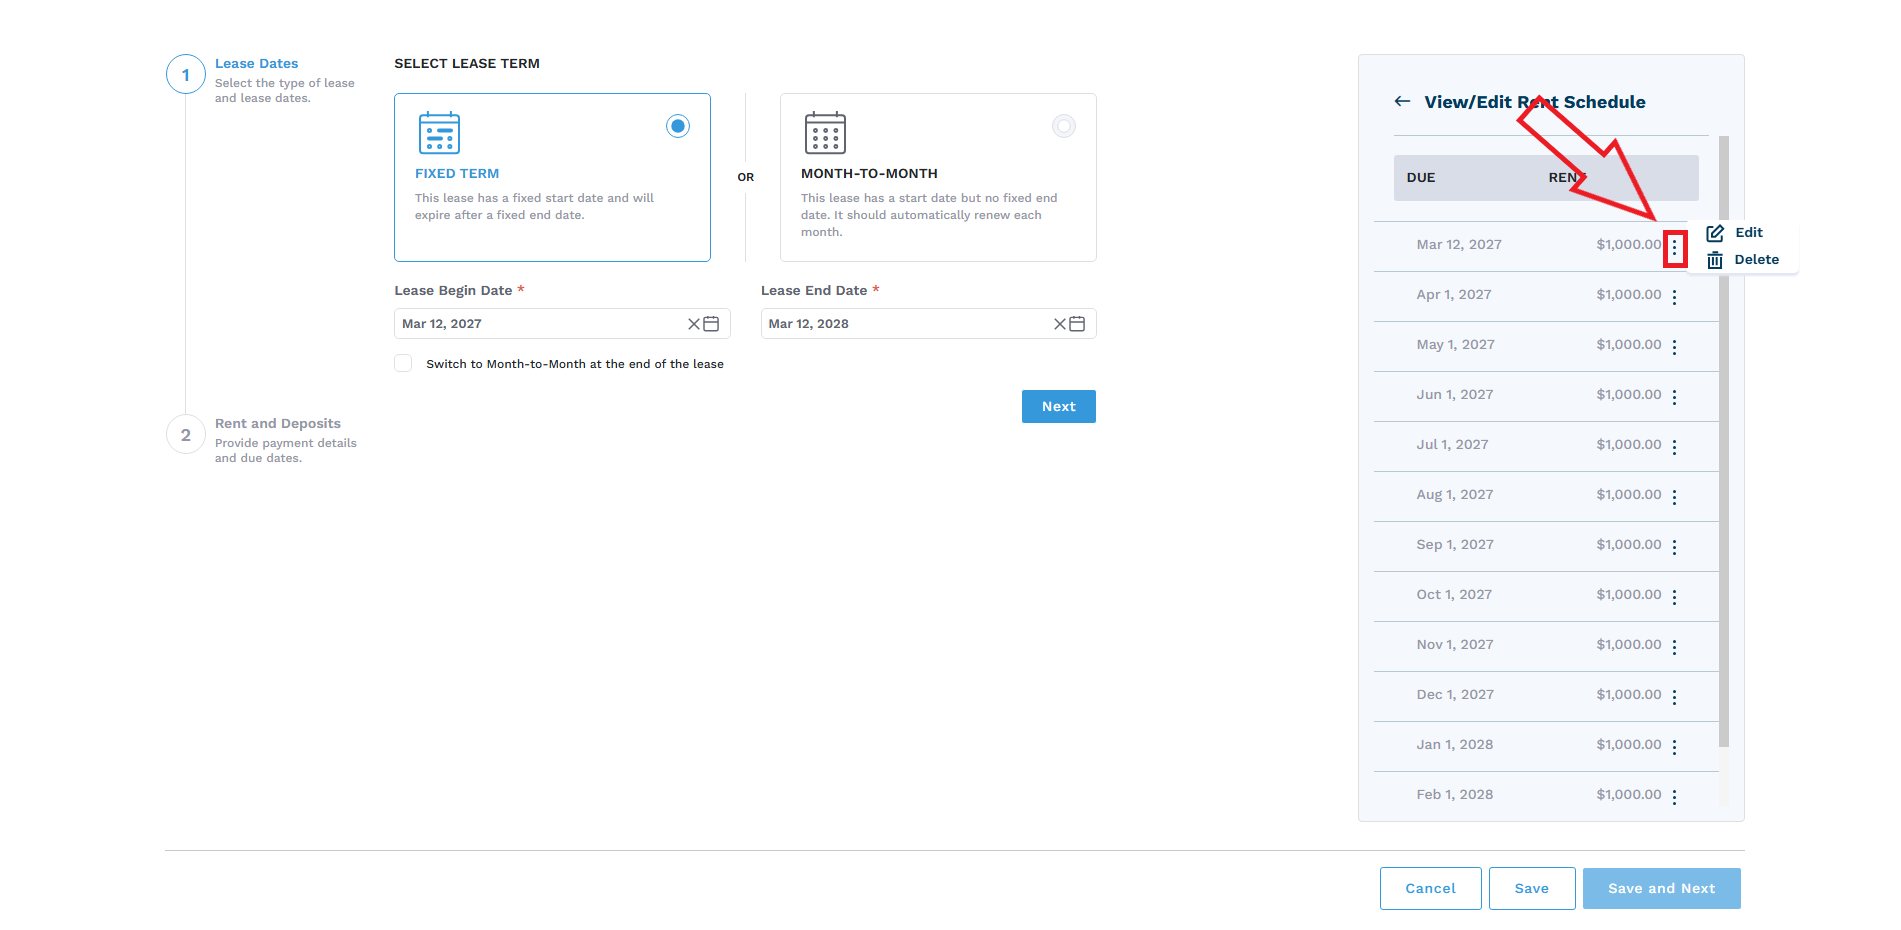
Task: Expand row options for Dec 1, 2027
Action: click(1674, 697)
